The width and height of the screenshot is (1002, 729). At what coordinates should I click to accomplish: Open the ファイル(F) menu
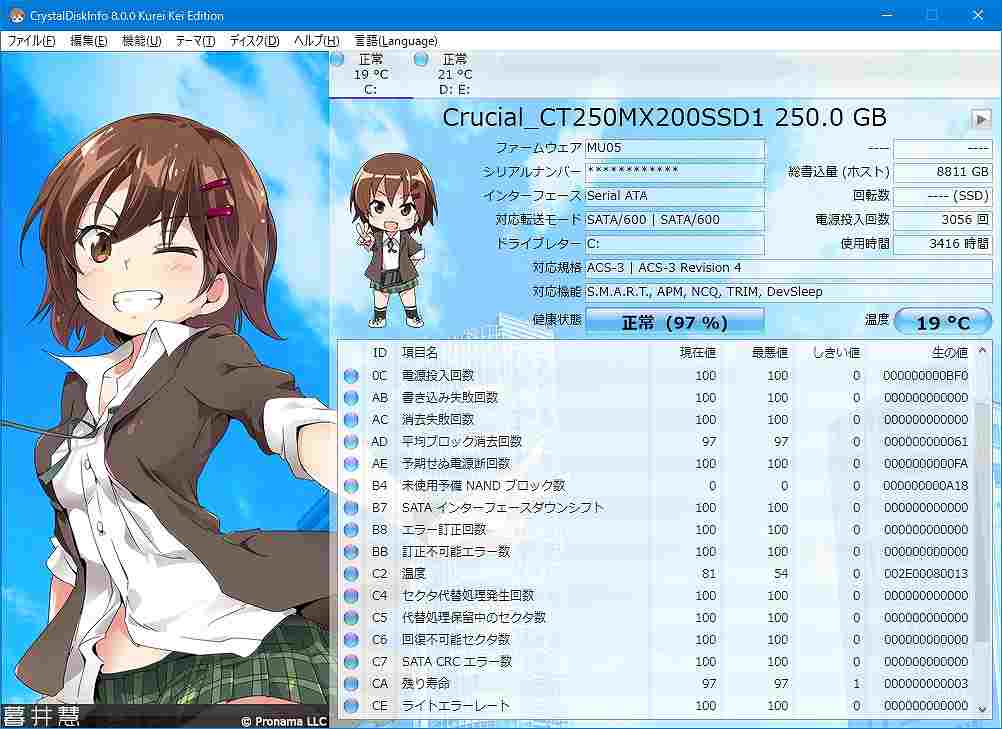(31, 41)
